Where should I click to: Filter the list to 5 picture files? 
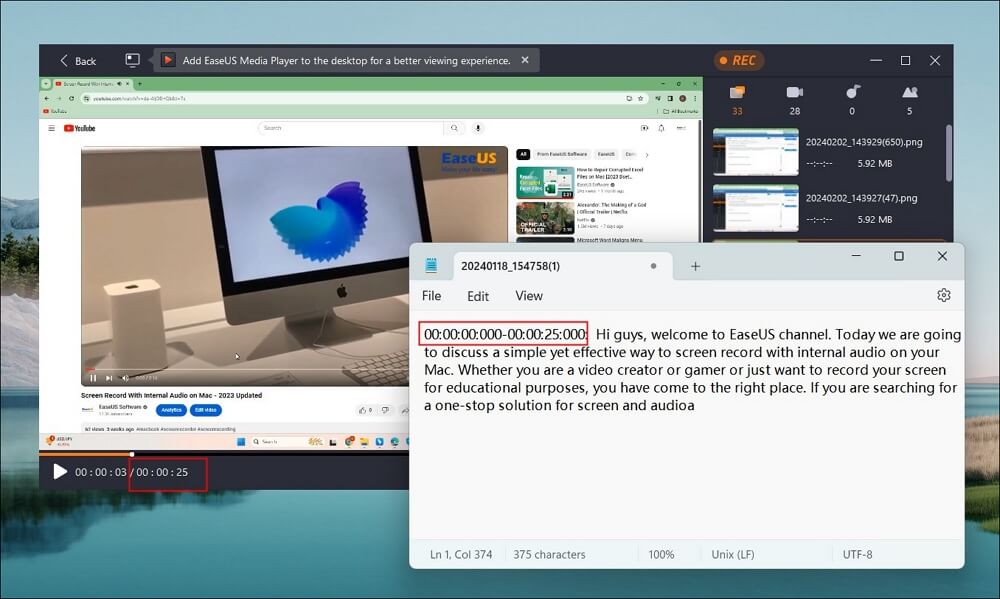click(x=910, y=100)
